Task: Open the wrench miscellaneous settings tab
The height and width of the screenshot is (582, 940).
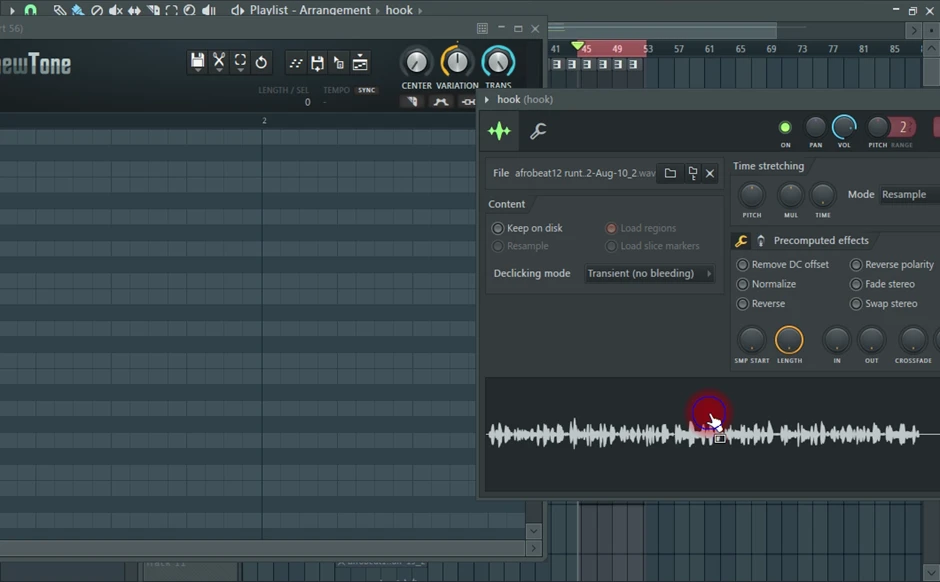Action: [537, 131]
